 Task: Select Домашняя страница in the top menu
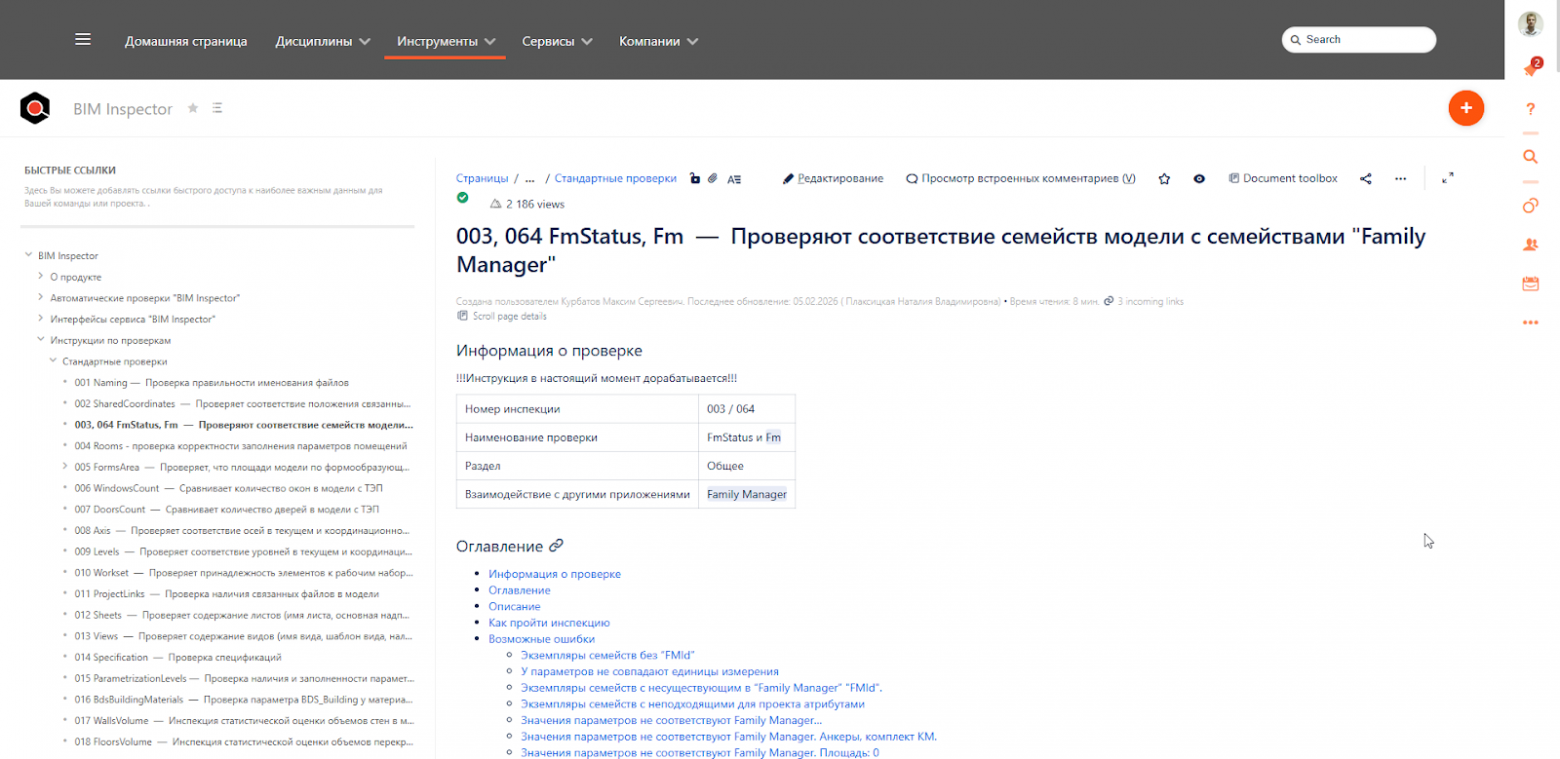tap(186, 41)
